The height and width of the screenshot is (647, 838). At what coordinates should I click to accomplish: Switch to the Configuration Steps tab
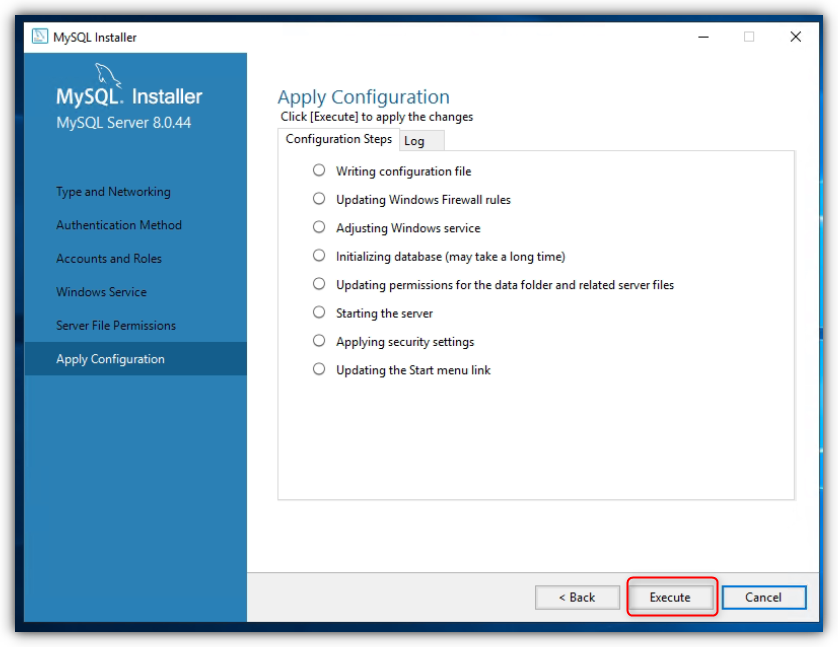338,139
